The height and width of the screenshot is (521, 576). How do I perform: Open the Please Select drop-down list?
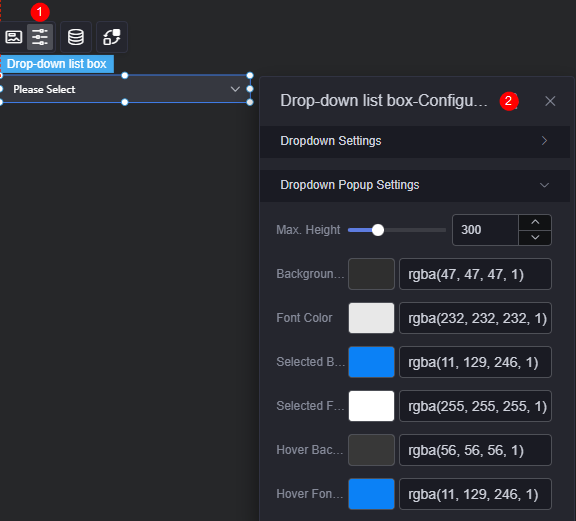click(125, 89)
